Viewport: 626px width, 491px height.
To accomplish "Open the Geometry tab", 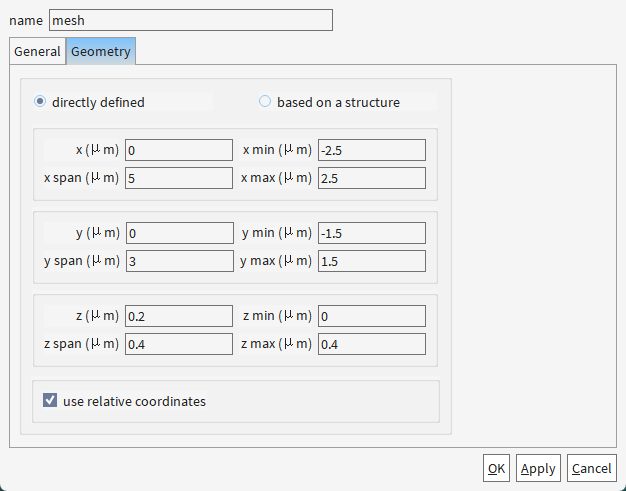I will coord(101,51).
